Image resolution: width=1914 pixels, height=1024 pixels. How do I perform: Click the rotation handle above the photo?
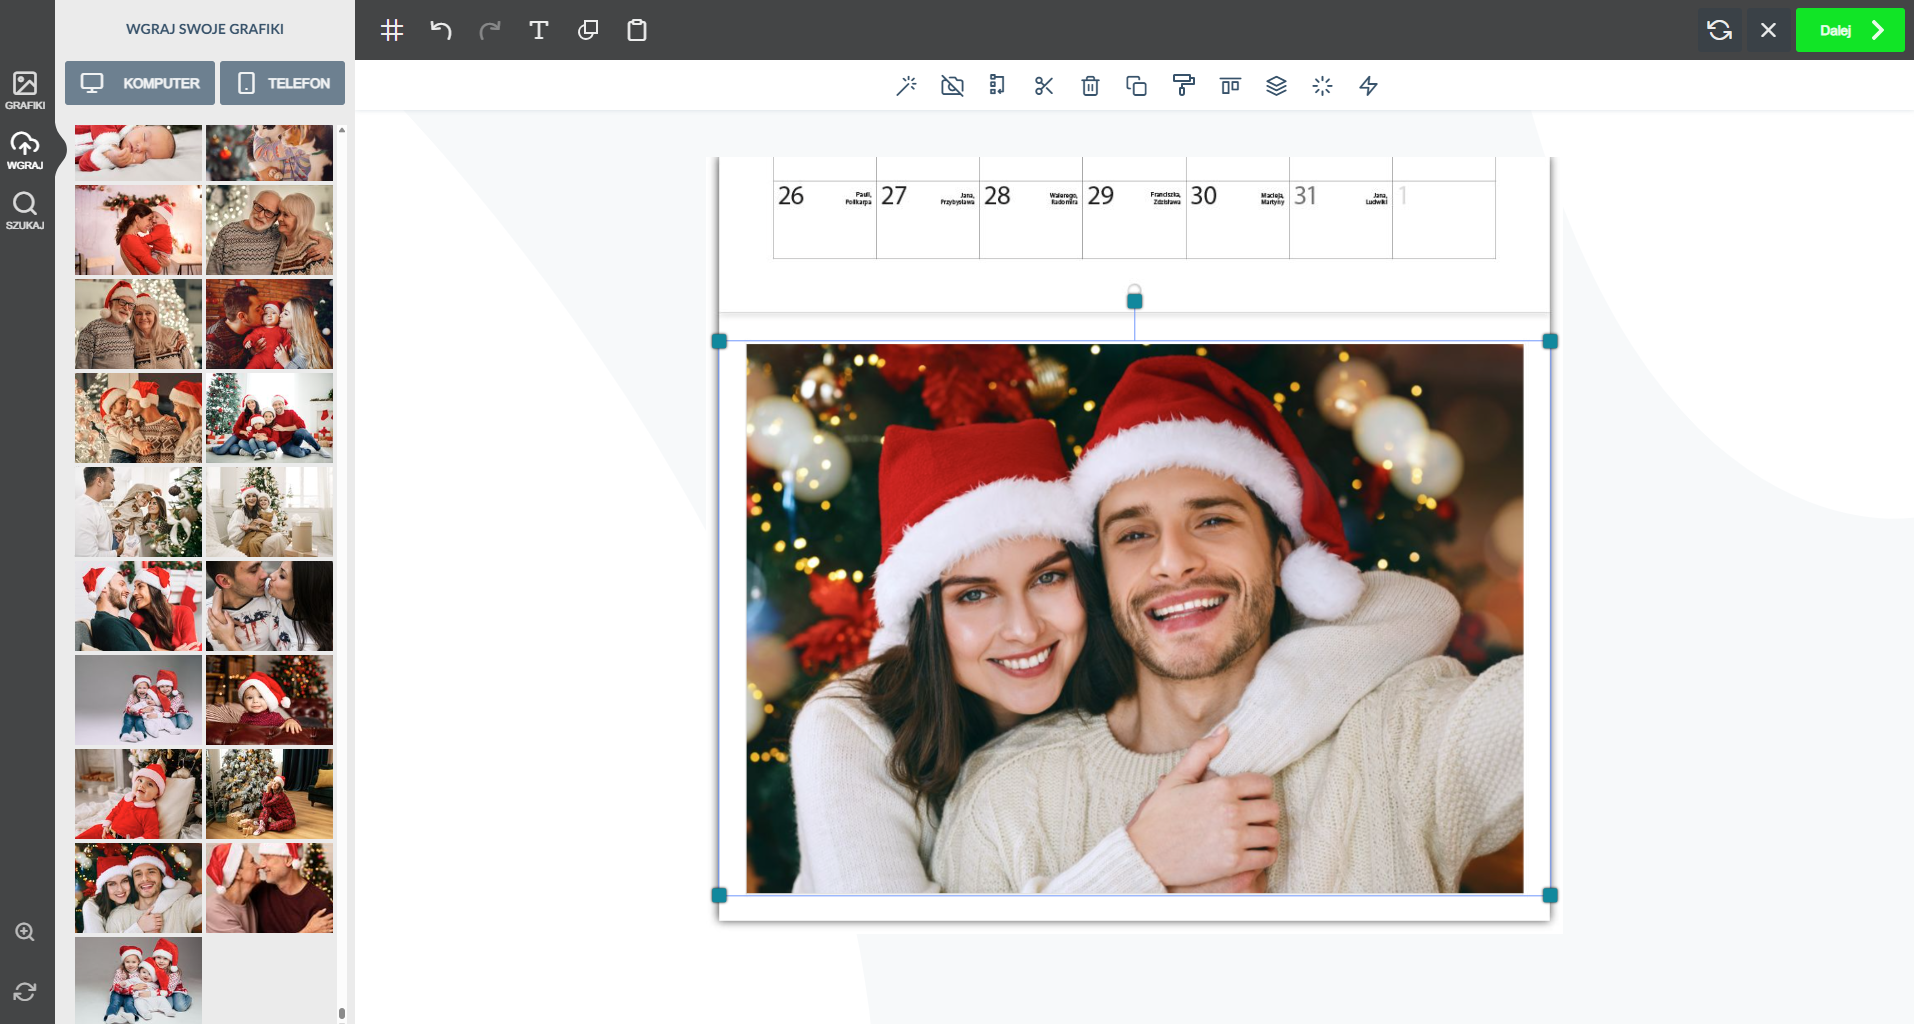(x=1134, y=300)
